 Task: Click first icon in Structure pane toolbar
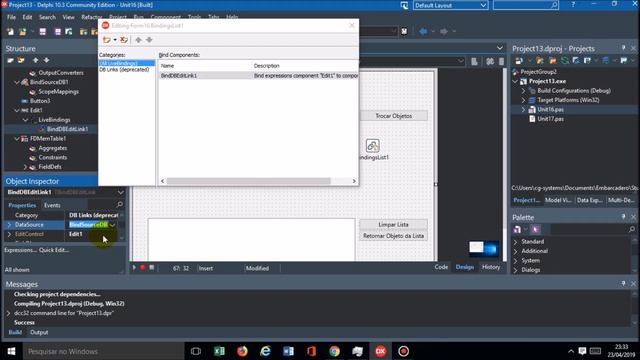[10, 60]
